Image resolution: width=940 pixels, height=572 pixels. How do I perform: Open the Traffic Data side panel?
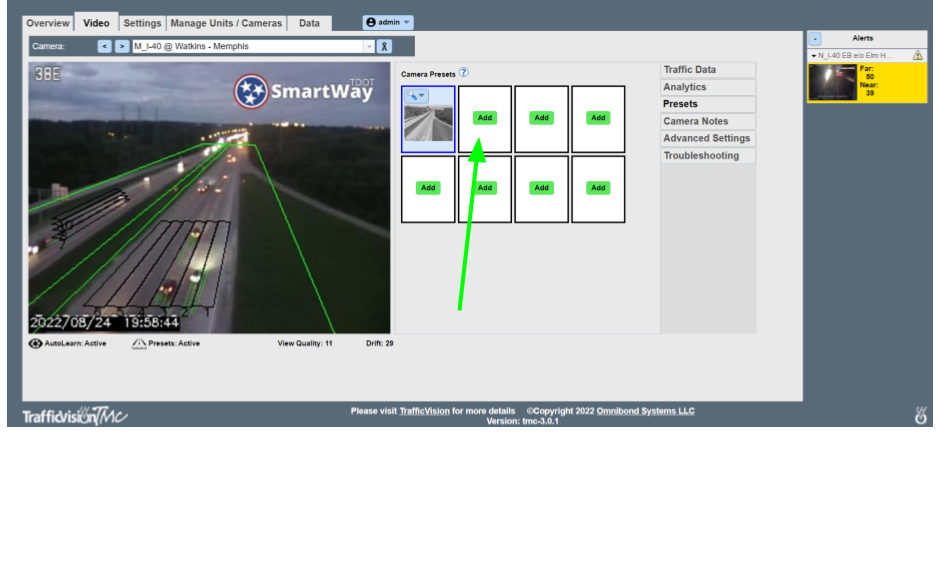707,70
